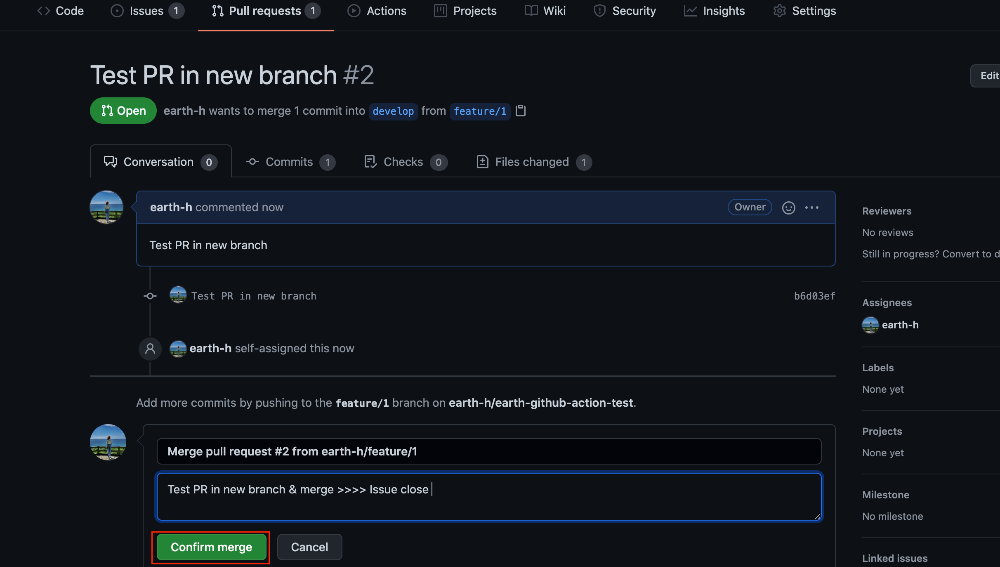
Task: Click the Files changed count badge
Action: click(584, 163)
